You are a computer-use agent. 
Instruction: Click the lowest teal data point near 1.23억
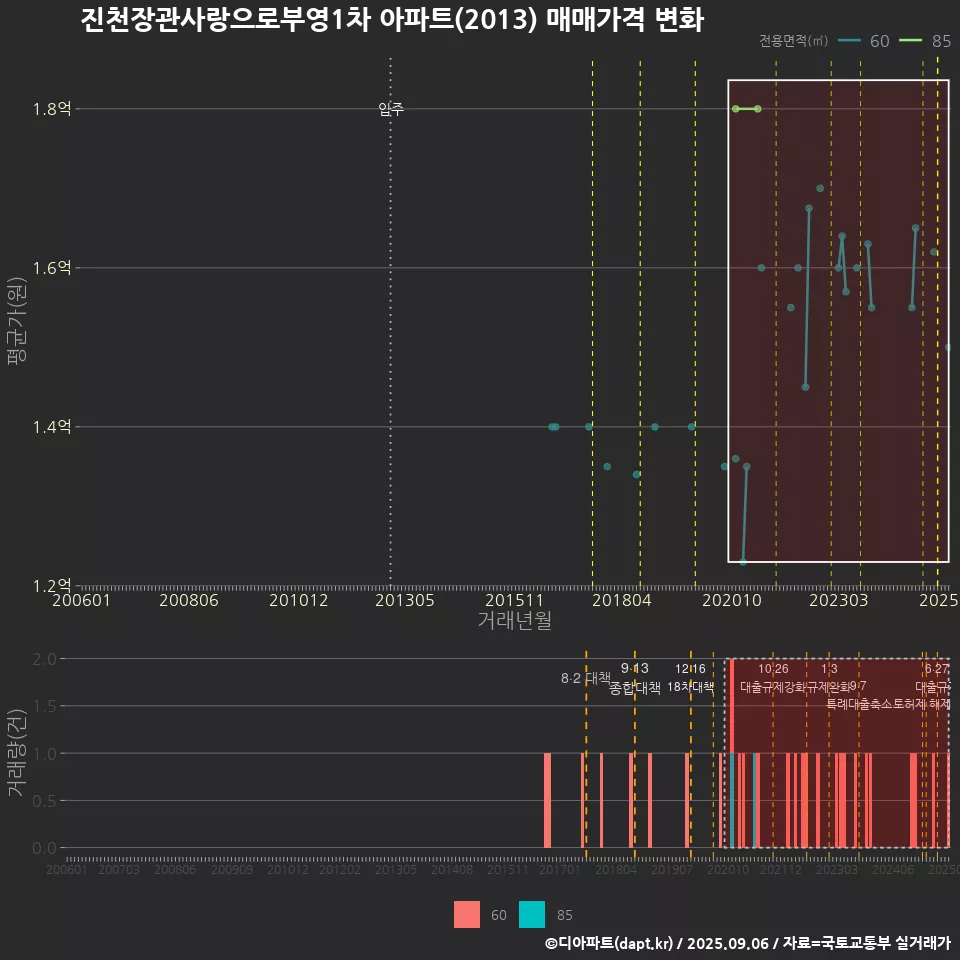tap(743, 561)
